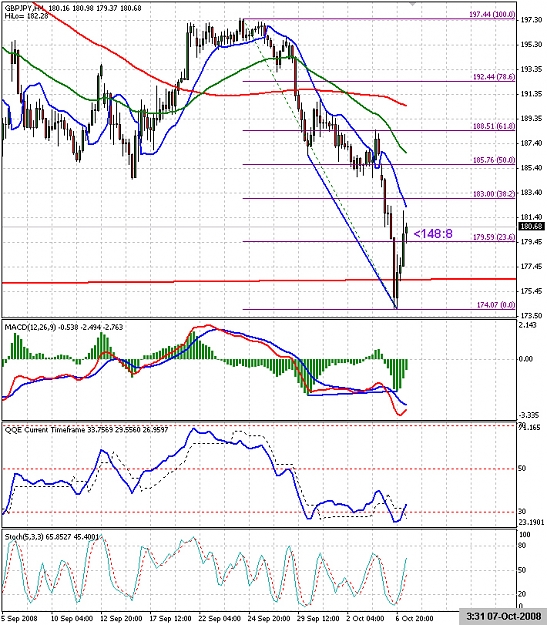Click the 10 Sep 04:00 date label

click(x=72, y=619)
